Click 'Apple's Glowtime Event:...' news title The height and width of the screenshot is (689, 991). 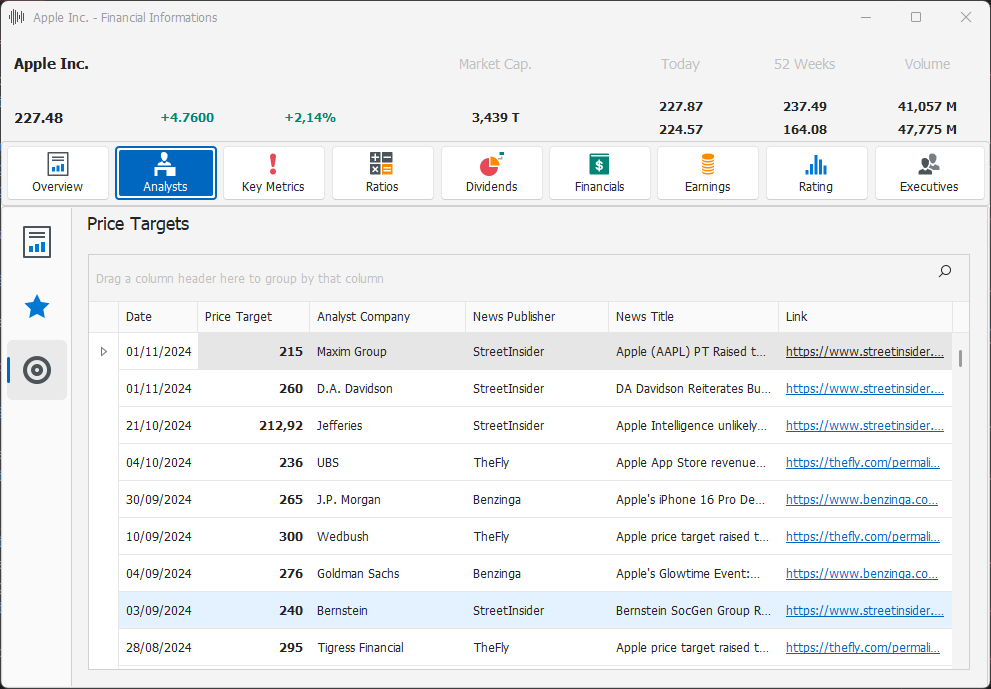688,573
